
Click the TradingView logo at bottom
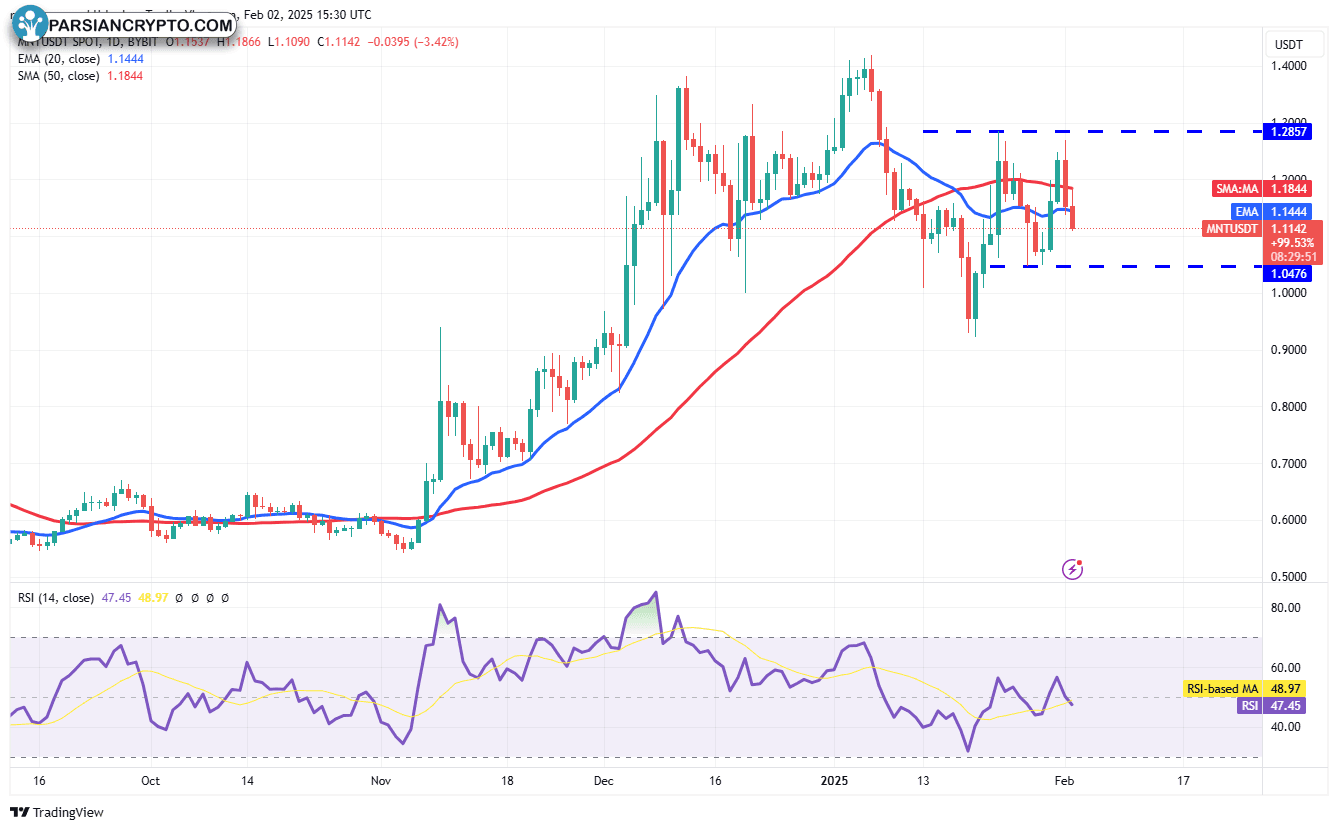(x=57, y=813)
